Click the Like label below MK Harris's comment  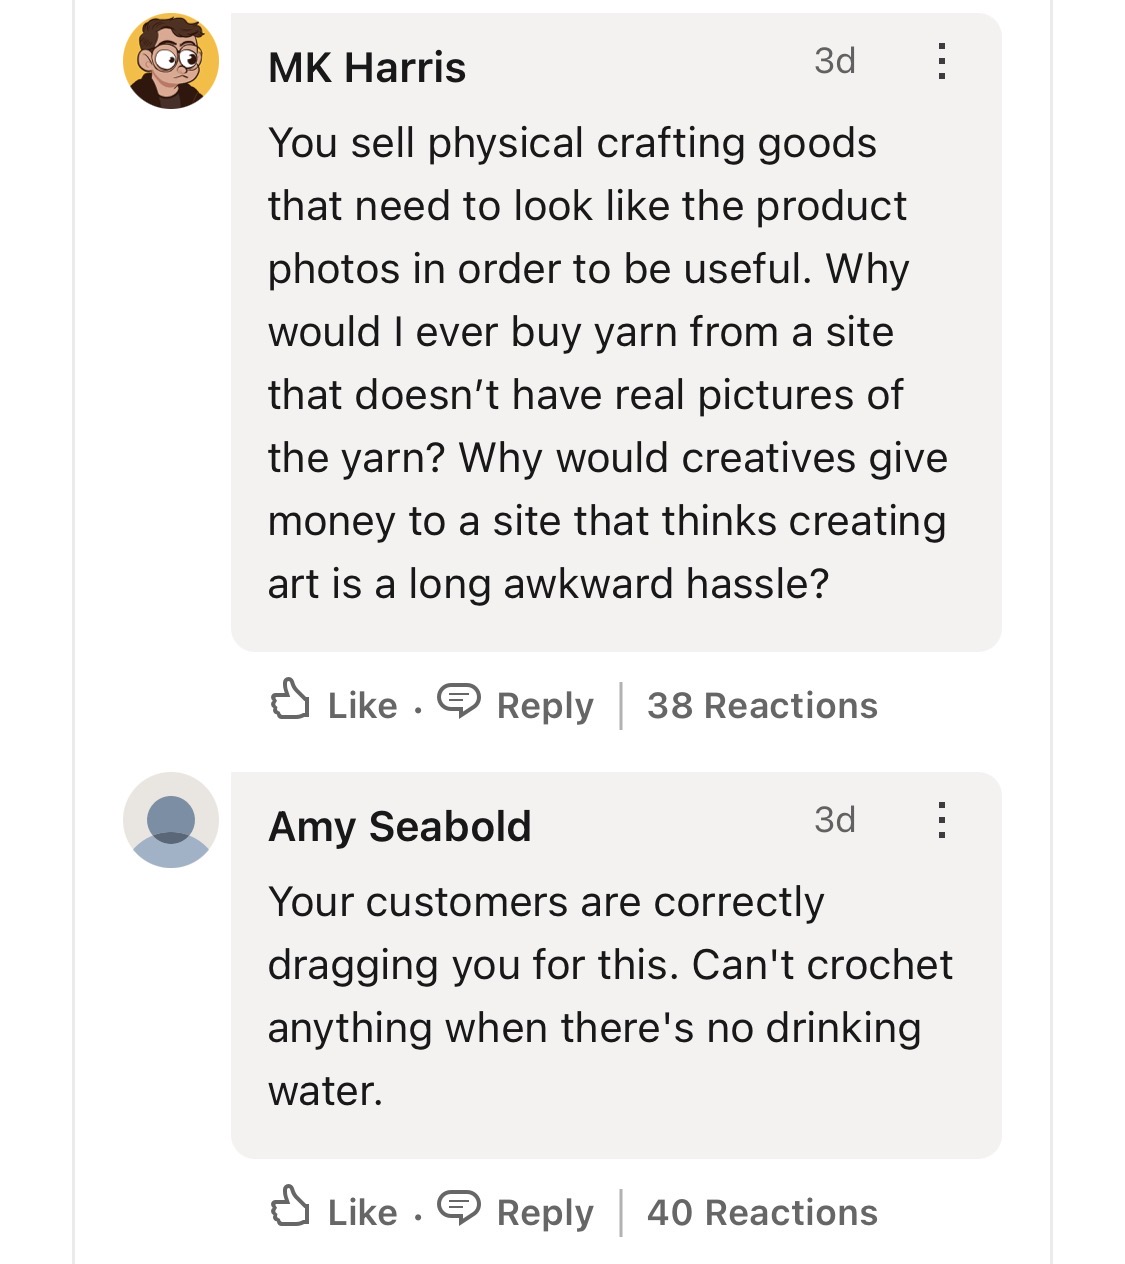363,706
